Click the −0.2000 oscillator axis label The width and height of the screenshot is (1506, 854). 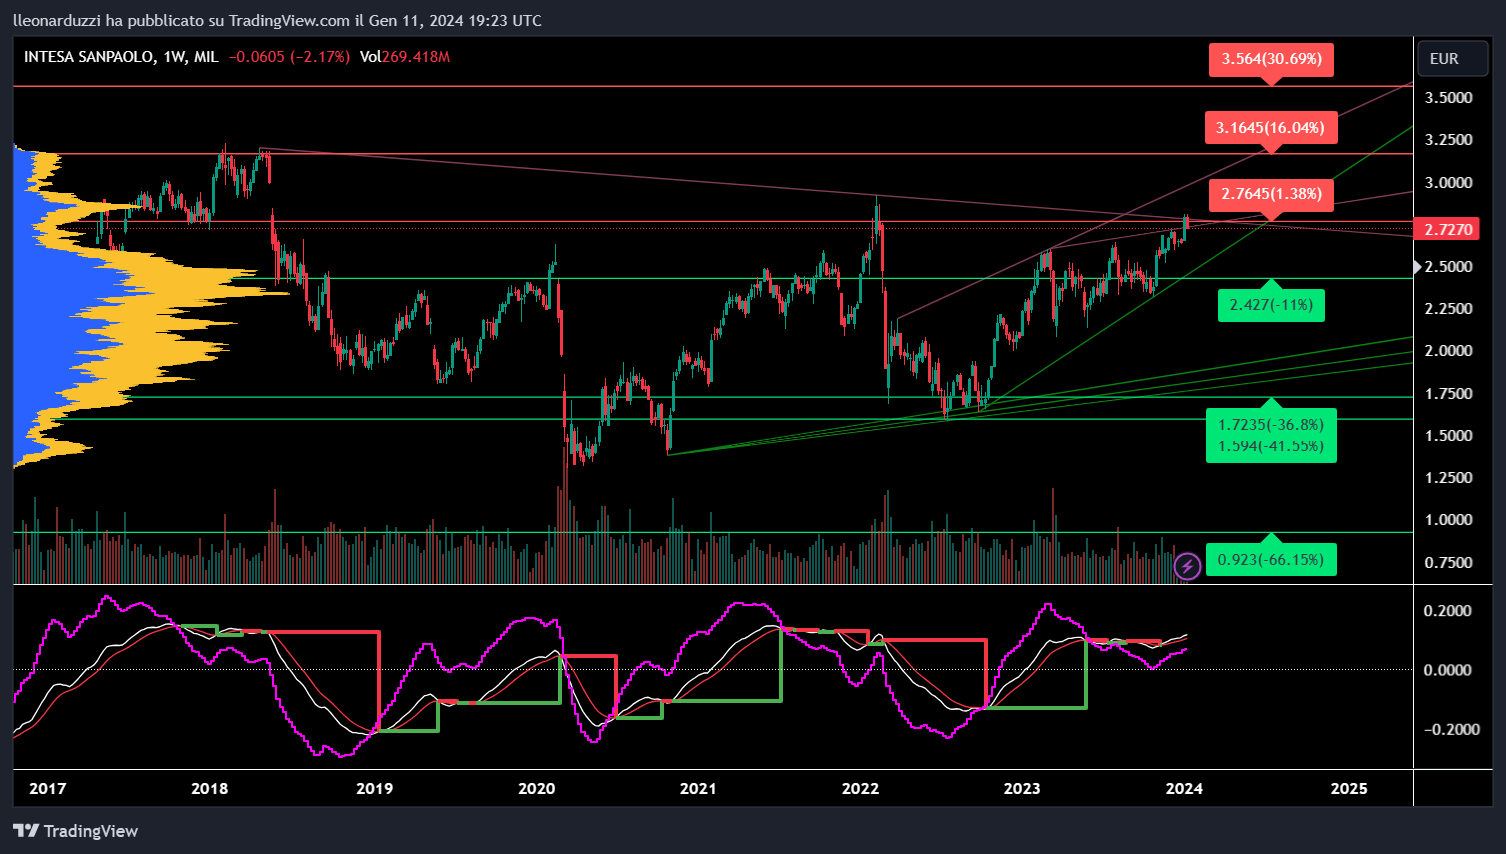tap(1452, 729)
